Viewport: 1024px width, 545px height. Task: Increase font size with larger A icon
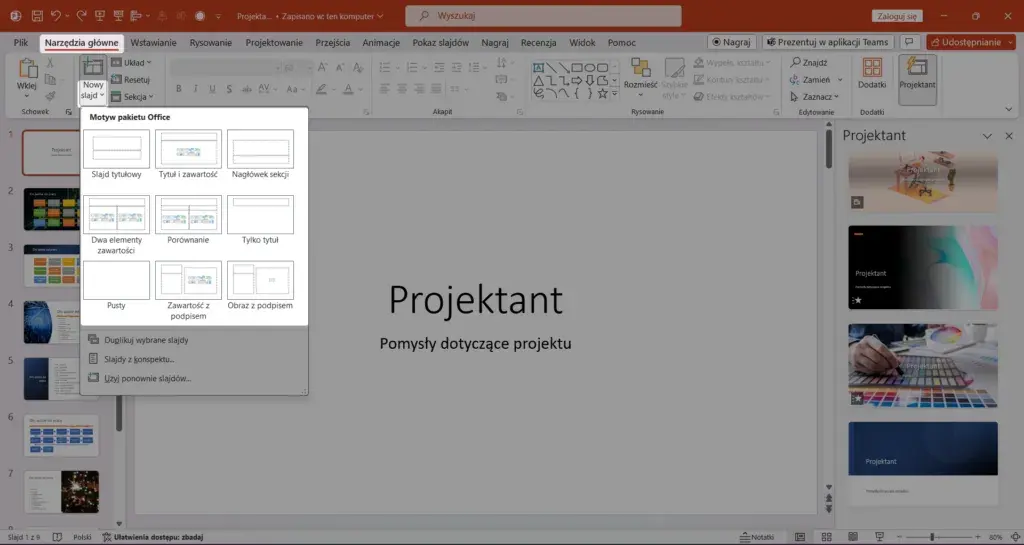[x=323, y=67]
